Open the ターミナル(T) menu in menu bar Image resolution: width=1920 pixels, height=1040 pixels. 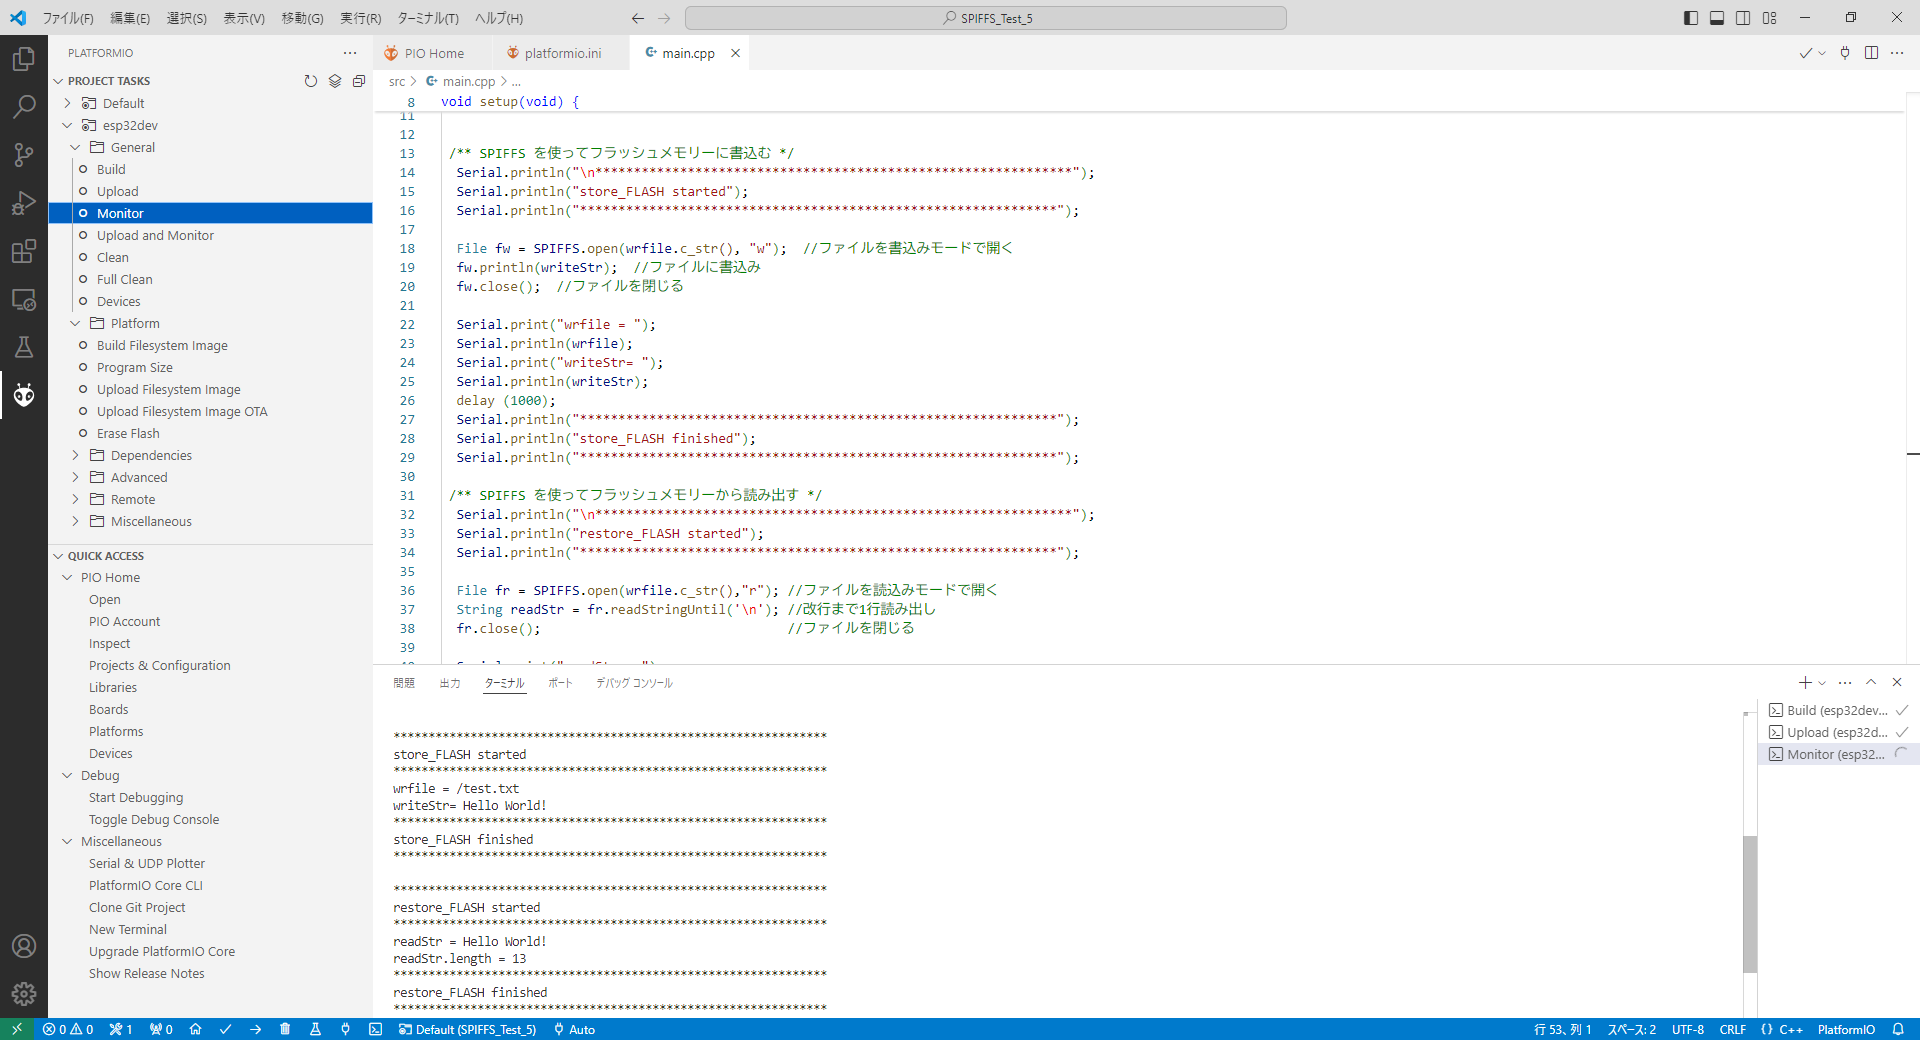(x=427, y=18)
